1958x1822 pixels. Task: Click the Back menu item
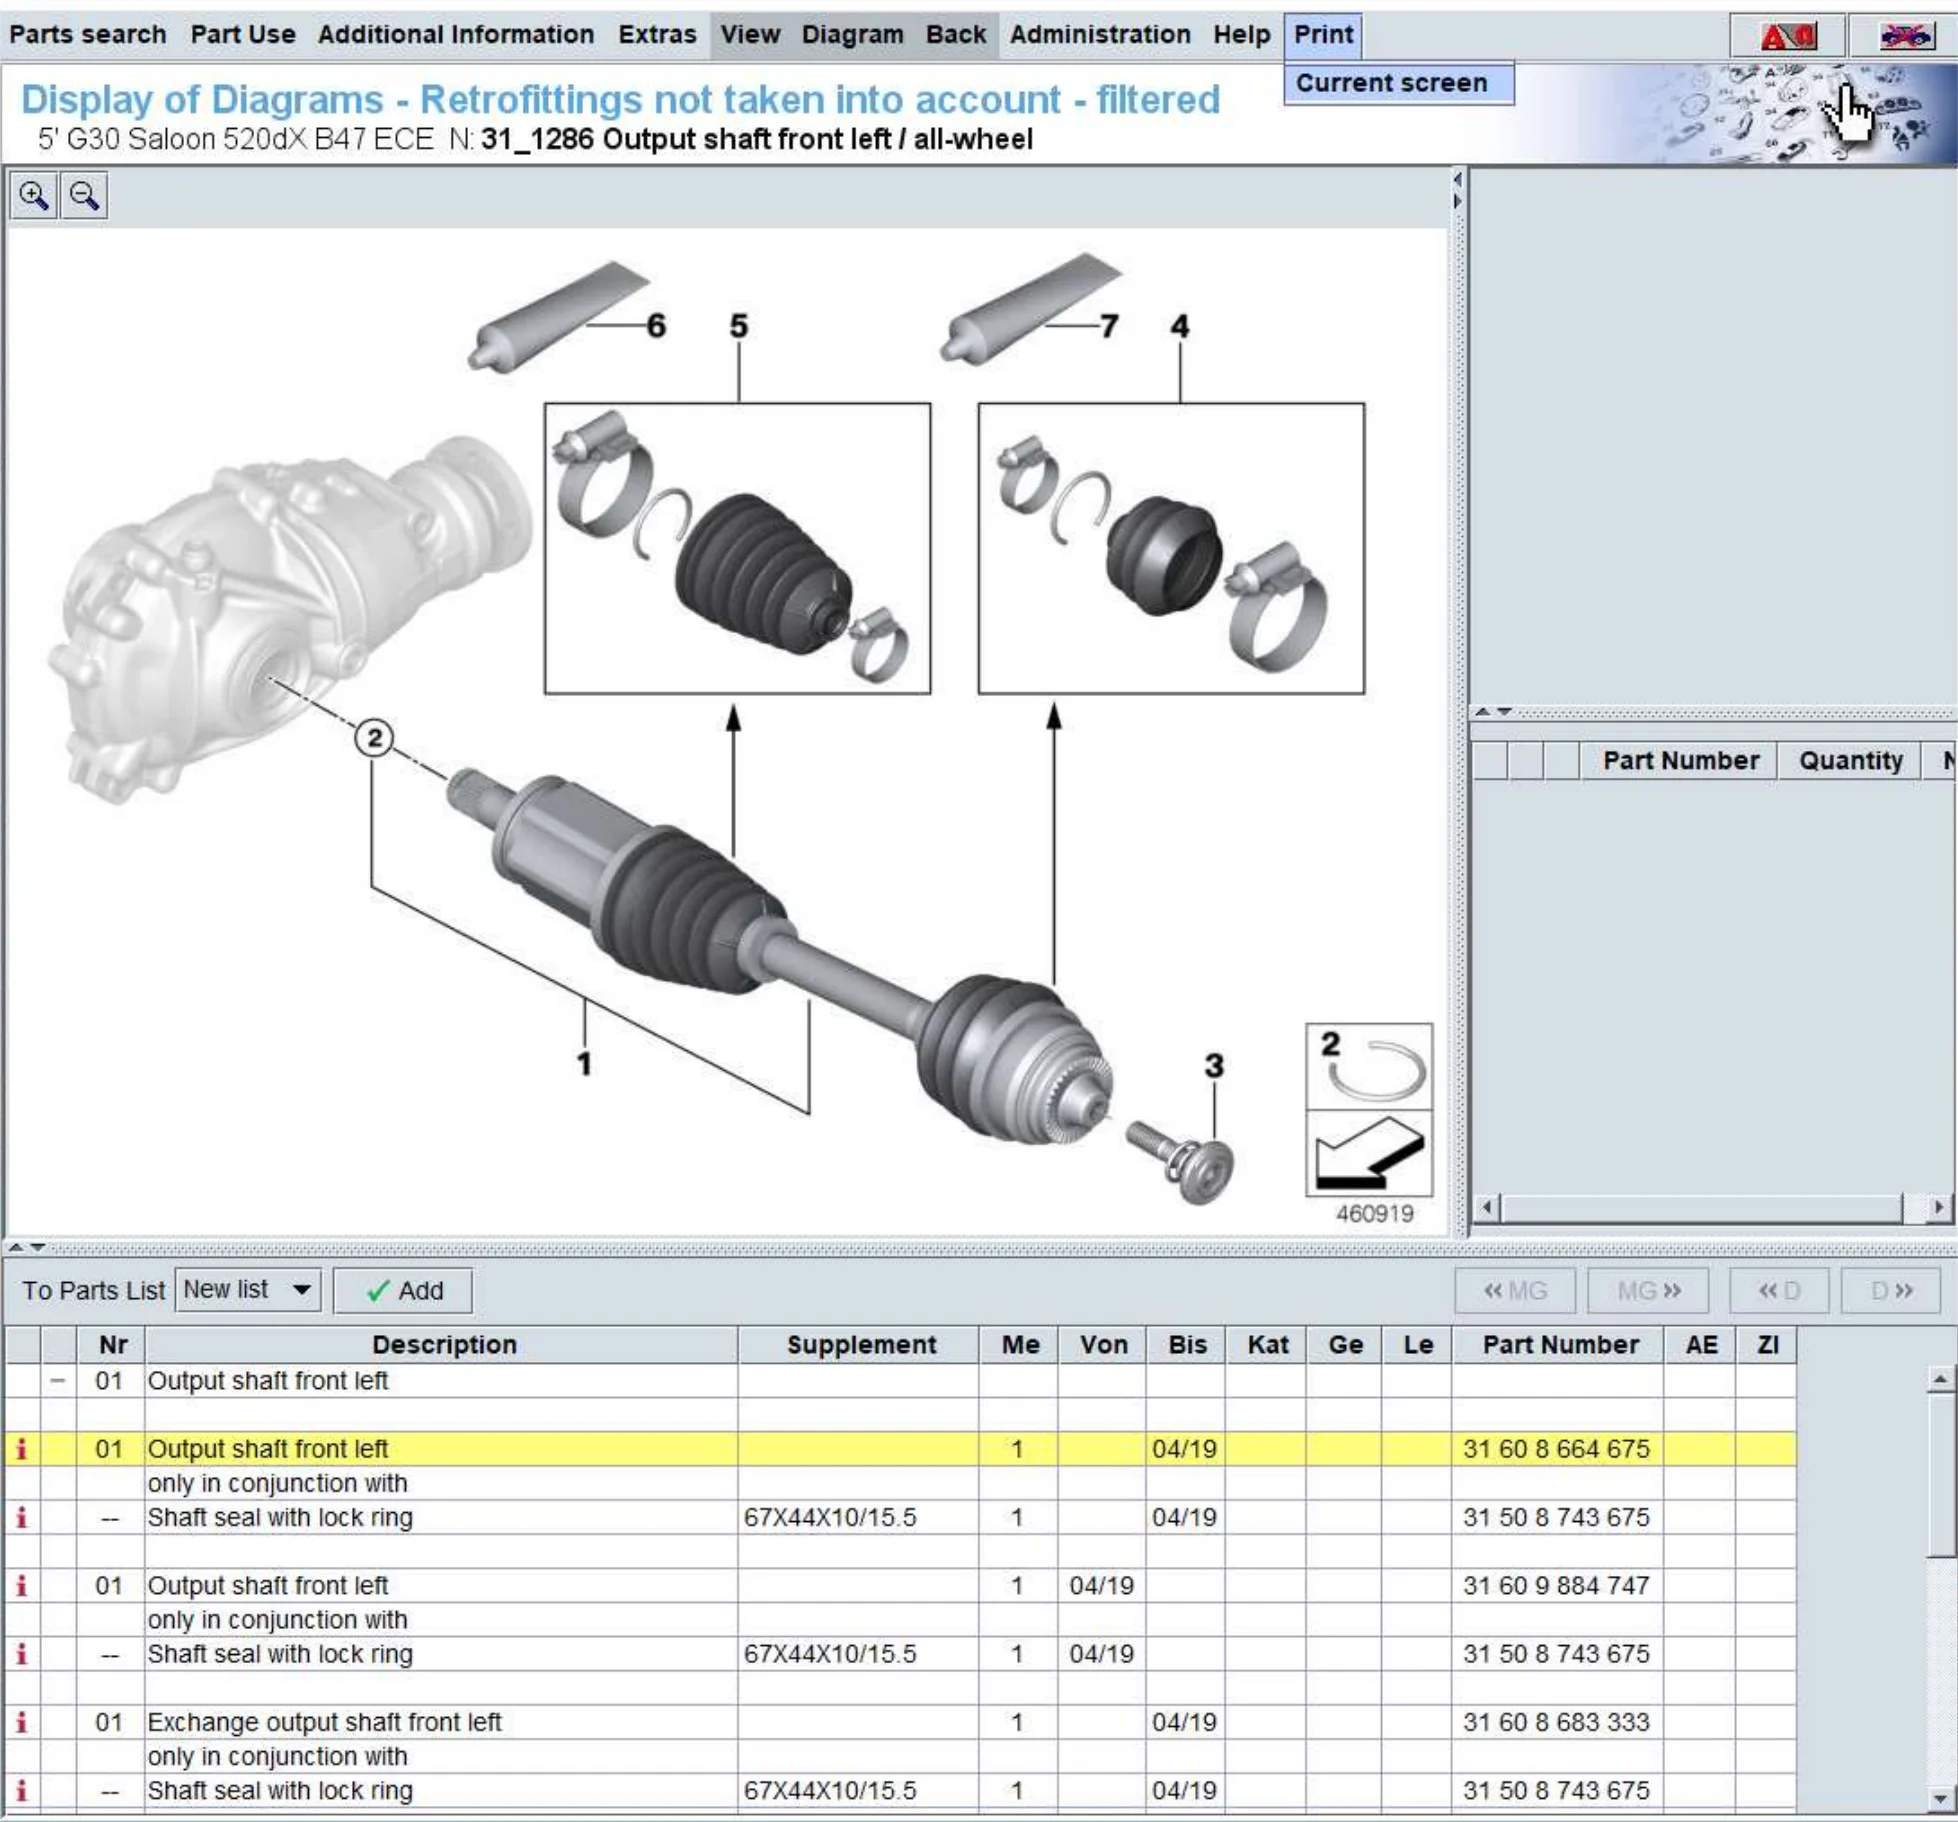pyautogui.click(x=956, y=34)
